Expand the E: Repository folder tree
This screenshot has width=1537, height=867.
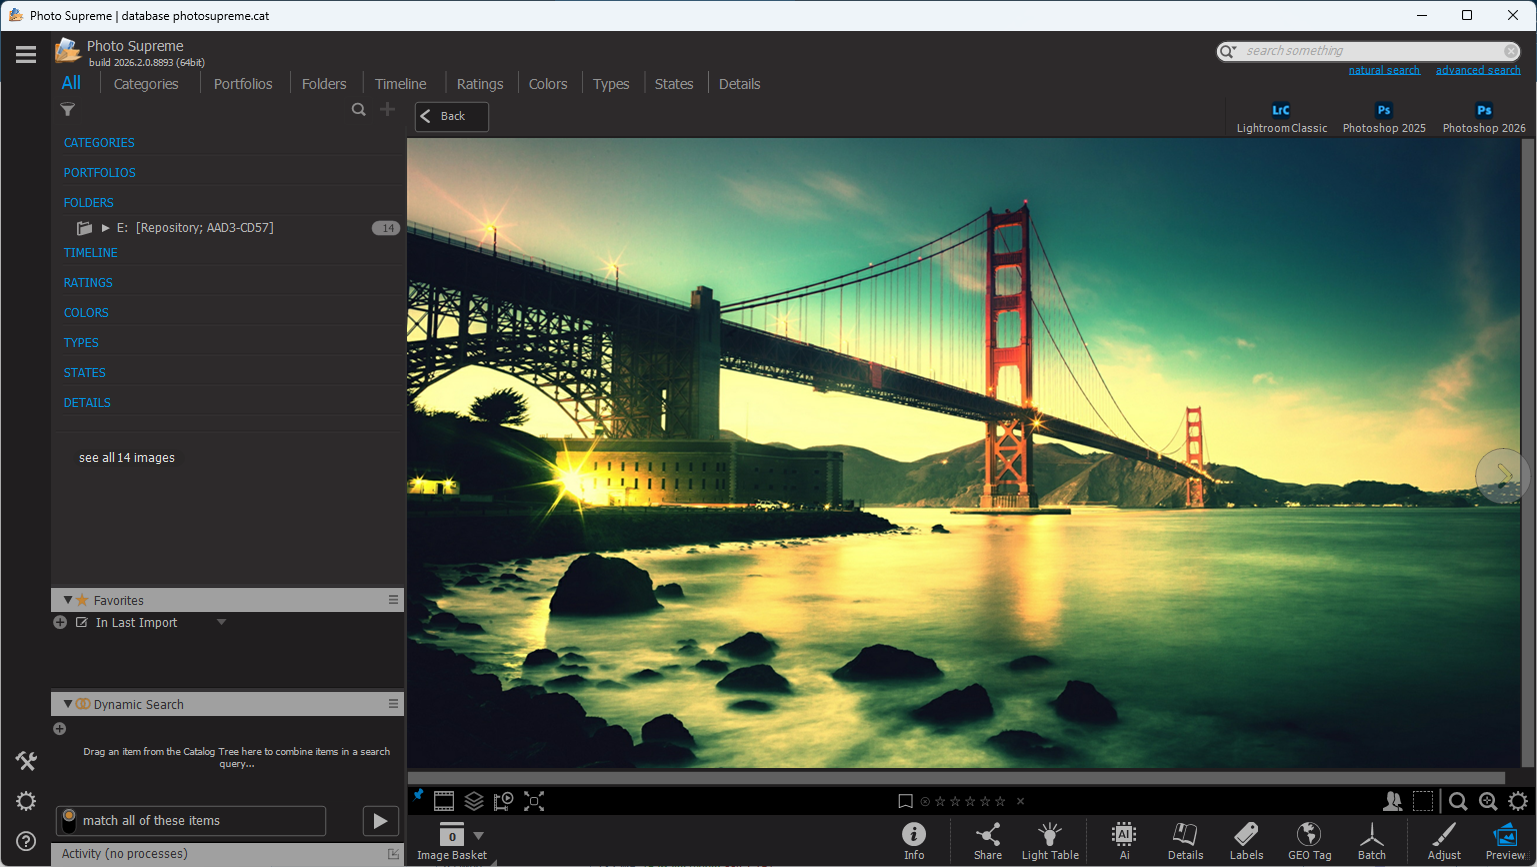pos(105,228)
